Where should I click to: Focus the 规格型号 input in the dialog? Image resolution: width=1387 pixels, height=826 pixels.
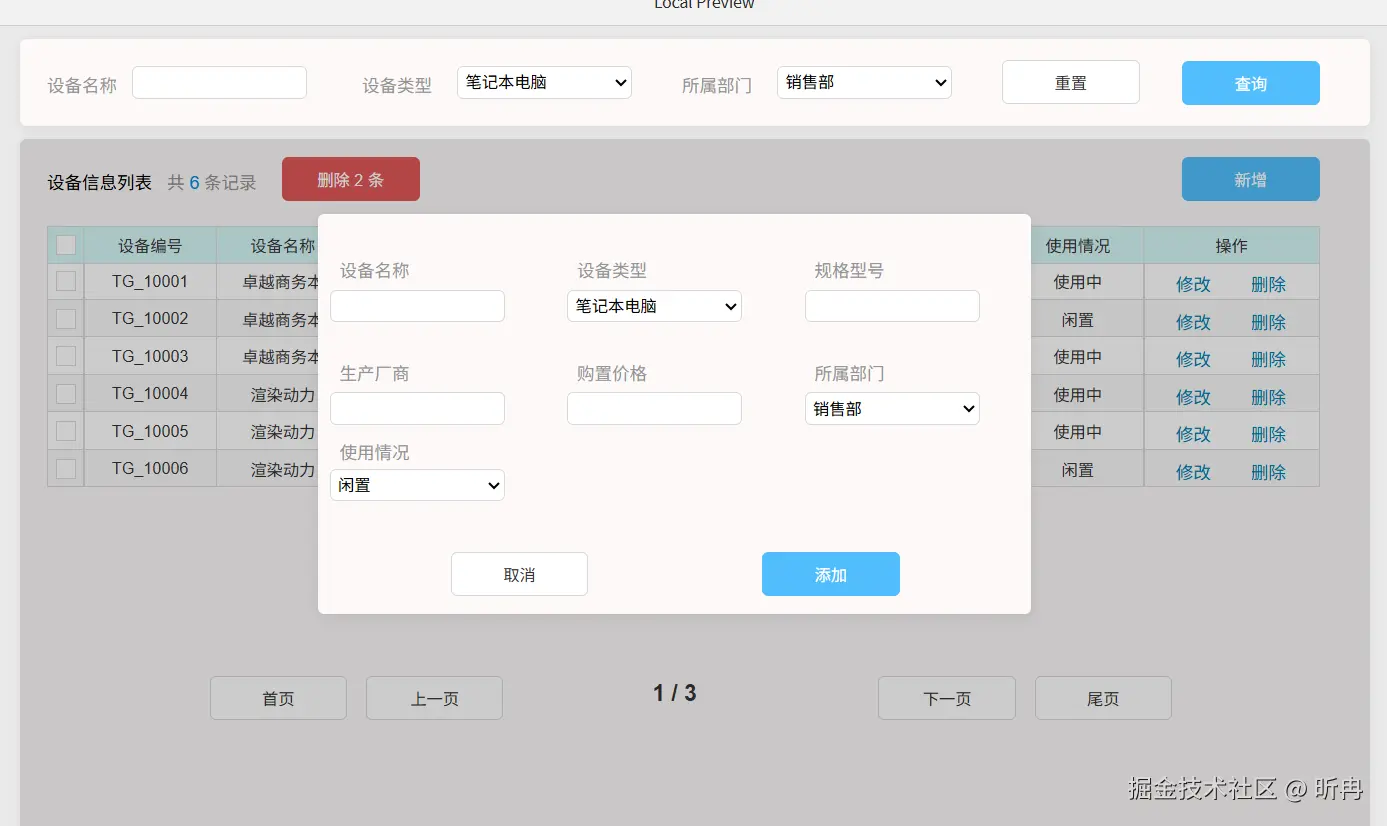click(x=892, y=306)
